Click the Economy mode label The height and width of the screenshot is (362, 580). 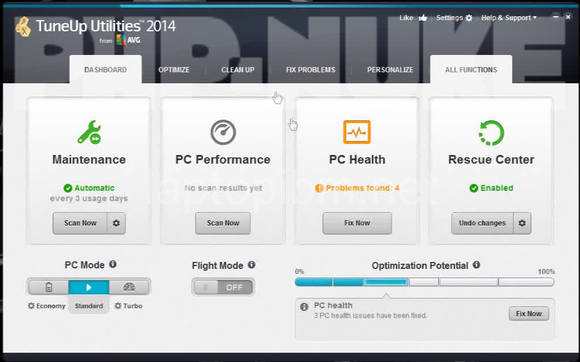[x=51, y=306]
